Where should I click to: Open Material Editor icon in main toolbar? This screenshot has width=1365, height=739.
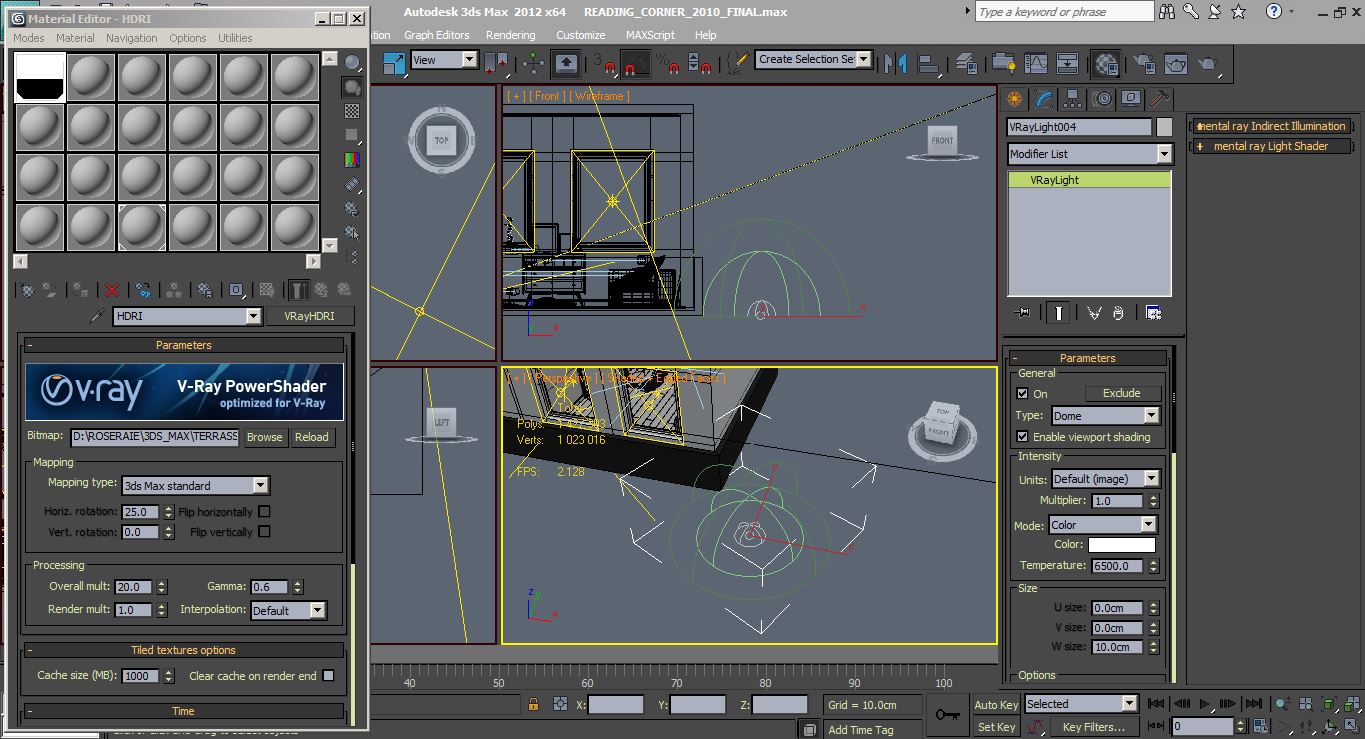[1106, 64]
